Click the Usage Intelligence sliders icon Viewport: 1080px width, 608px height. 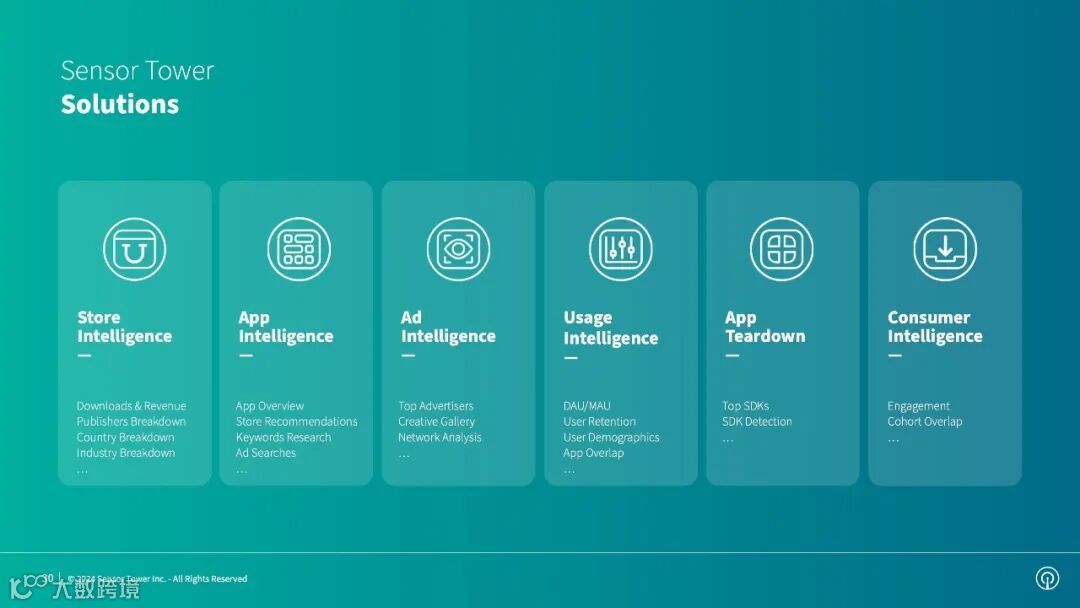[x=621, y=249]
